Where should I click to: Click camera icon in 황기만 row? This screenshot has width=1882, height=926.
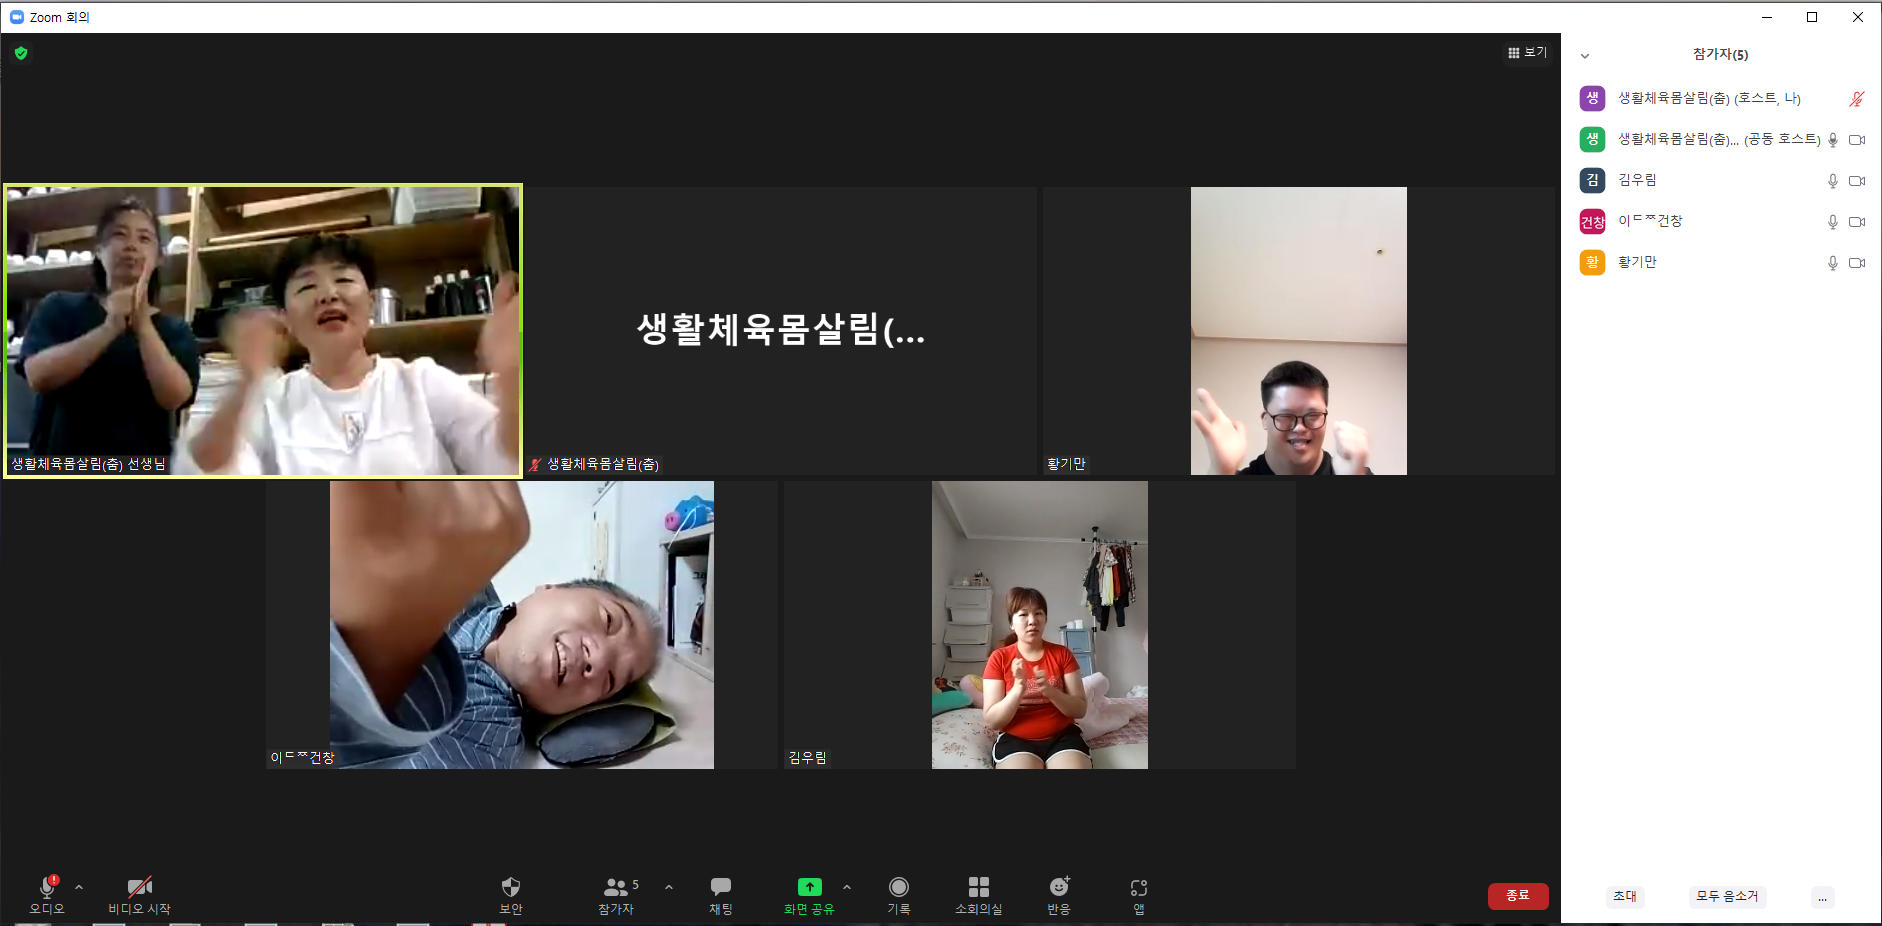1857,263
